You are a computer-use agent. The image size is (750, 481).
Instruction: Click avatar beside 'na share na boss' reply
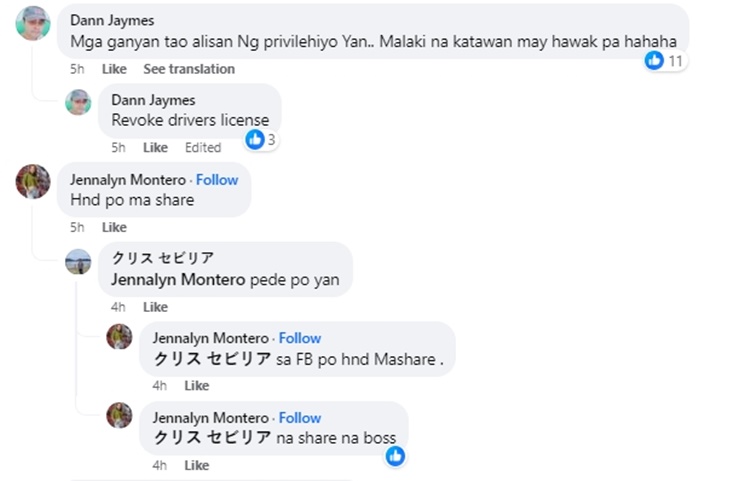(x=119, y=416)
